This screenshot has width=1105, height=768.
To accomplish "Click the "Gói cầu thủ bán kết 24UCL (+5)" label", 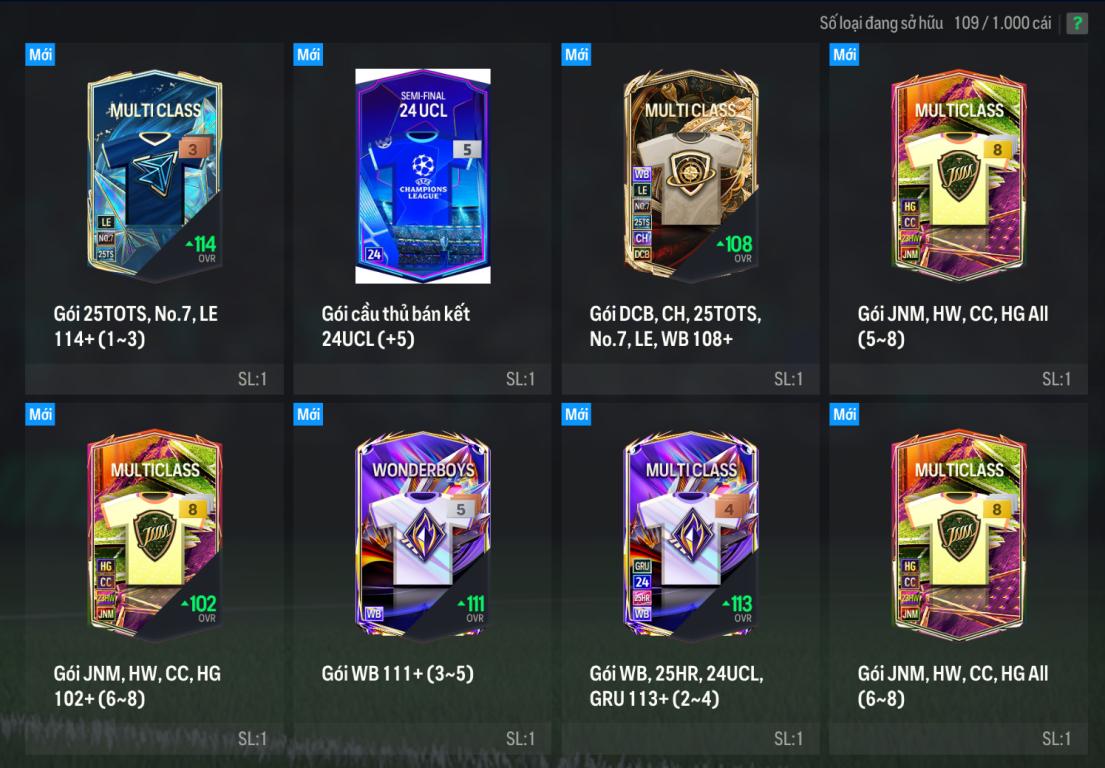I will [x=395, y=326].
